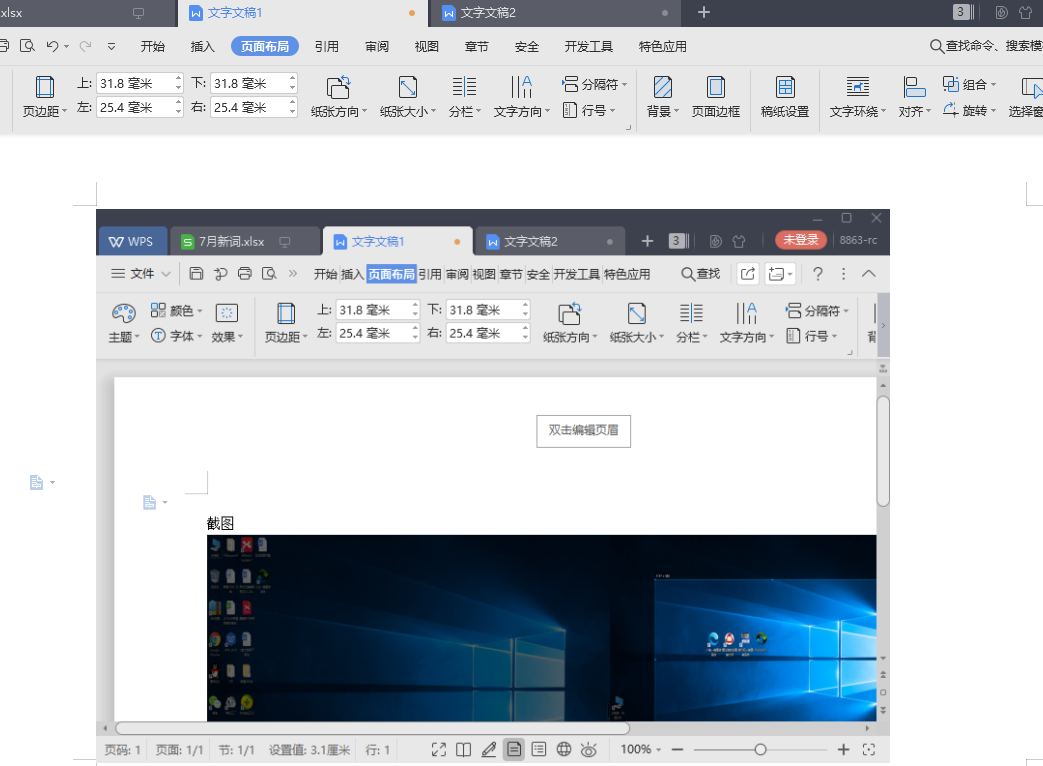Click the zoom-out minus in the embedded status bar
1043x766 pixels.
point(678,749)
